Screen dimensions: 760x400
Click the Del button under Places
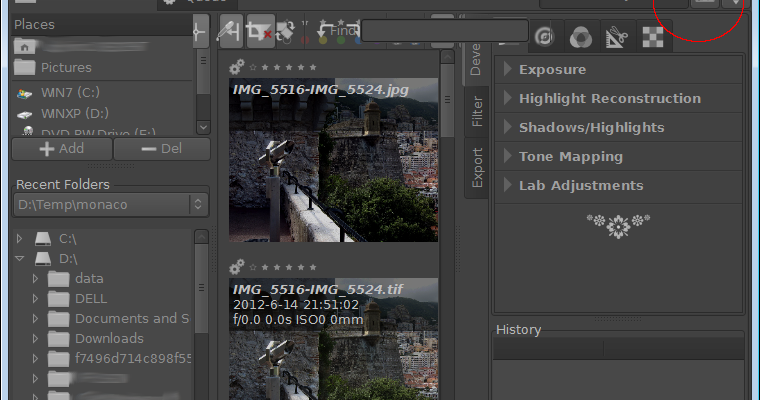(x=162, y=149)
